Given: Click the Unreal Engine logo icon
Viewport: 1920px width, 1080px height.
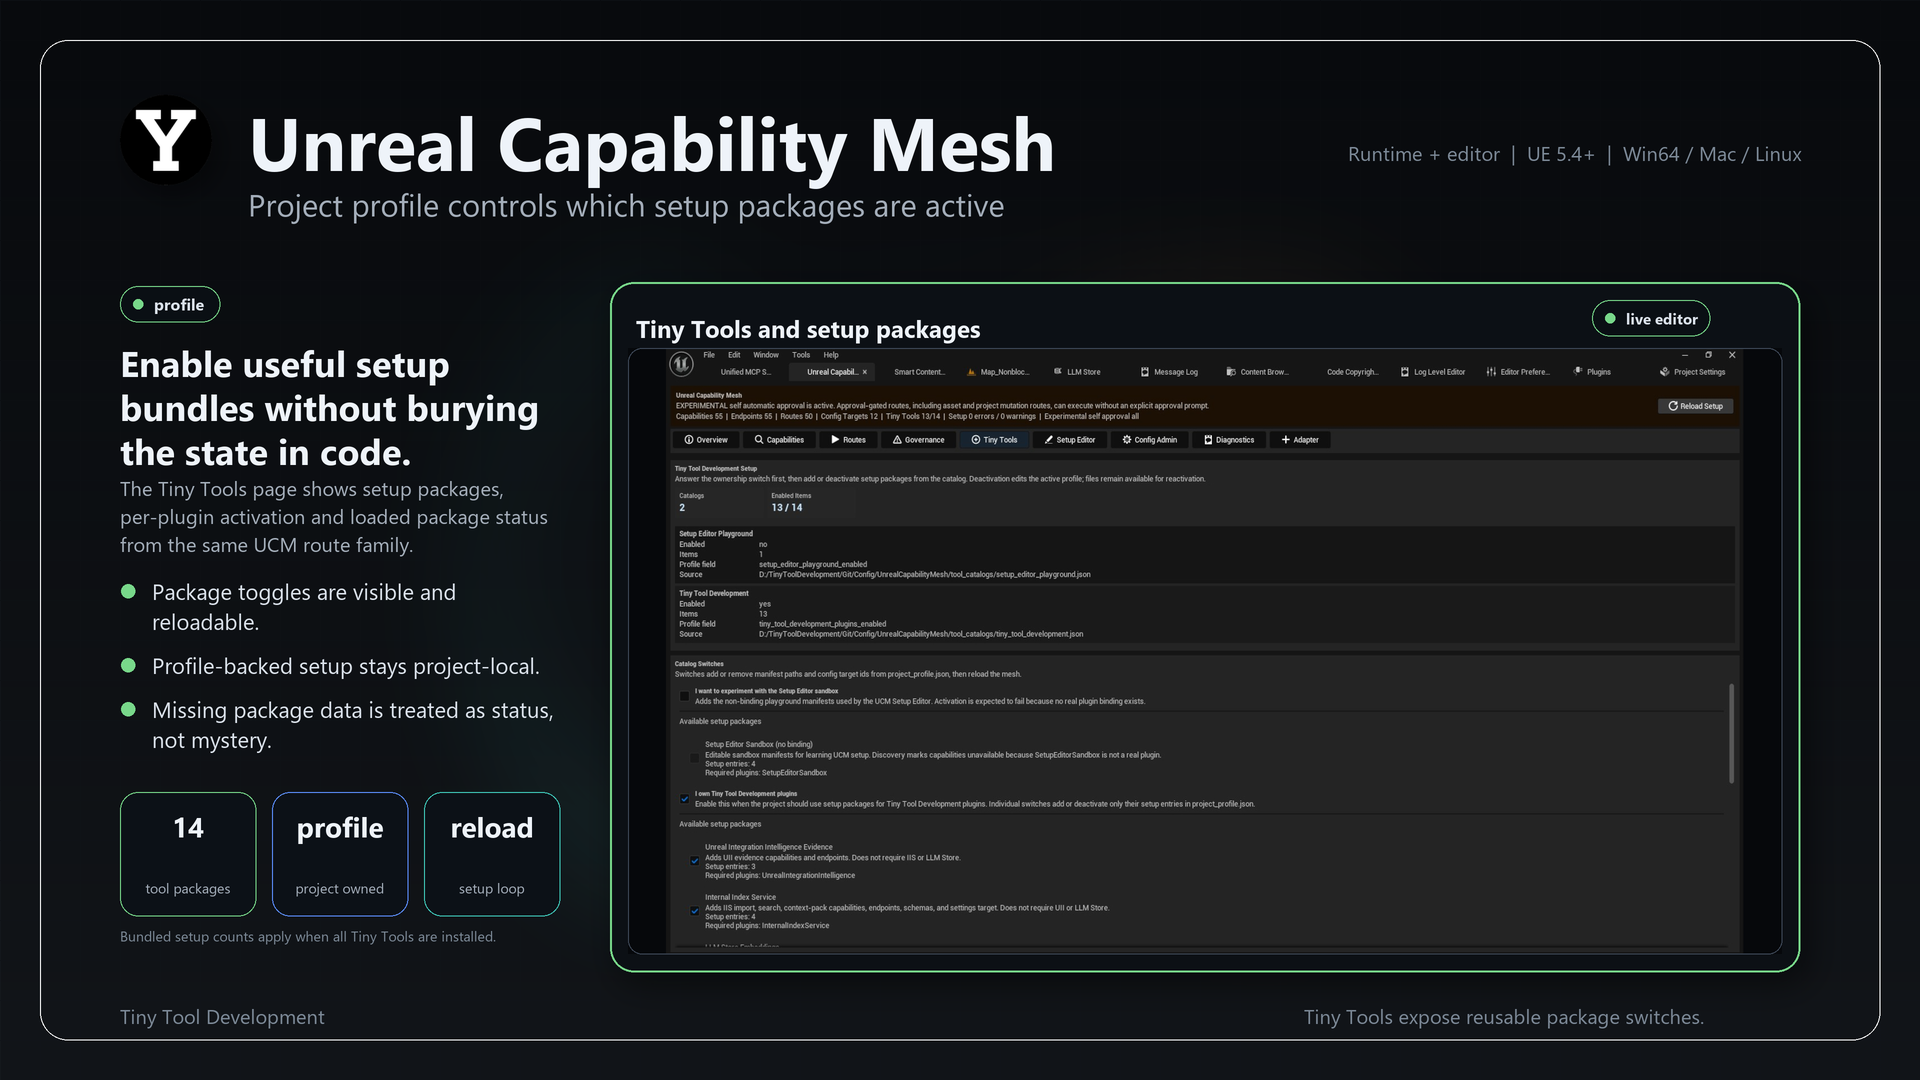Looking at the screenshot, I should [x=681, y=364].
